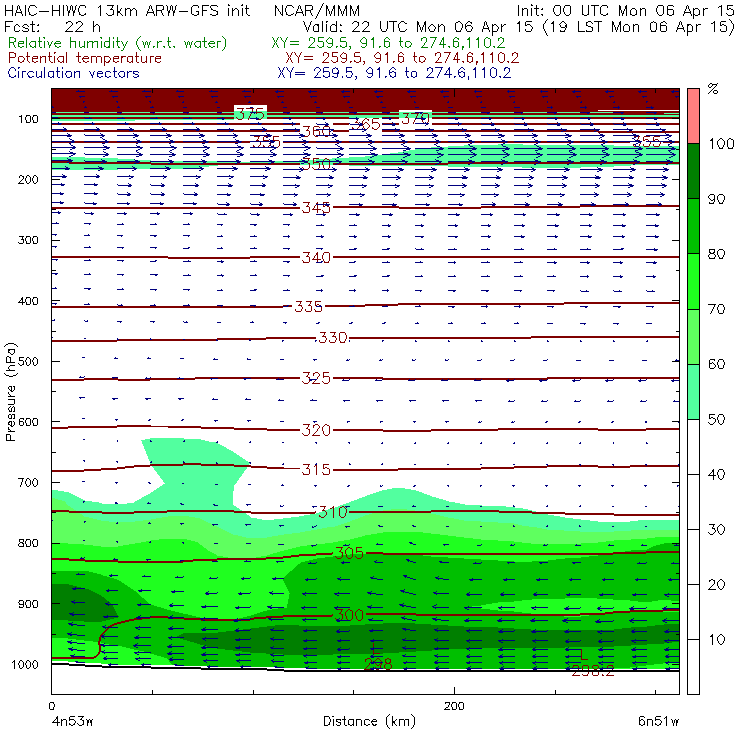
Task: Click the 'Valid: 22 UTC Mon 06 Apr 15' text
Action: 418,27
